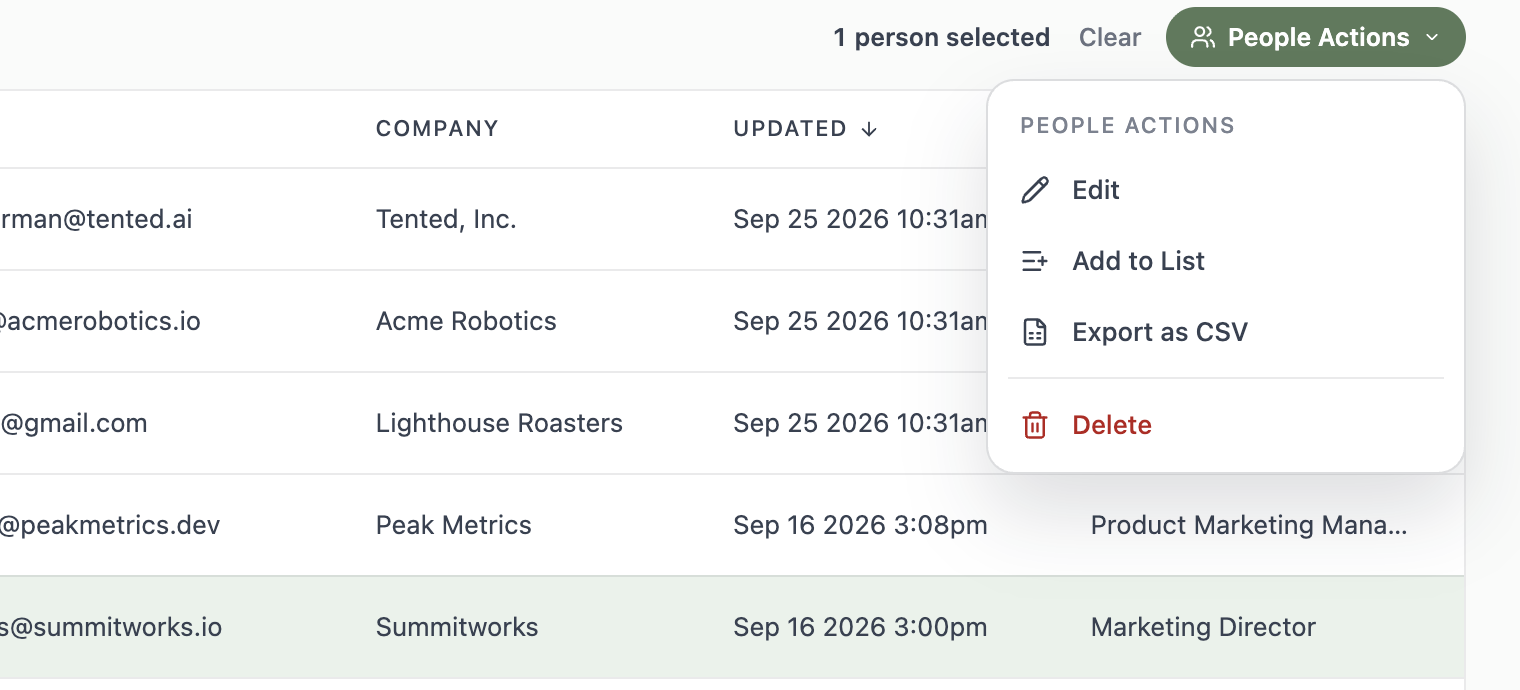
Task: Click the 'Sep 16 2026 3:08pm' updated cell
Action: [860, 525]
